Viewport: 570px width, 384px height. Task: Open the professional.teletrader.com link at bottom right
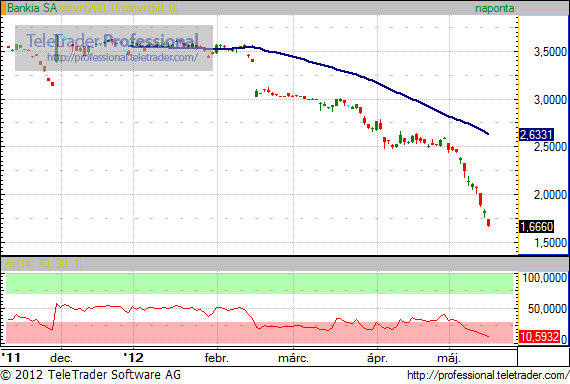coord(488,375)
